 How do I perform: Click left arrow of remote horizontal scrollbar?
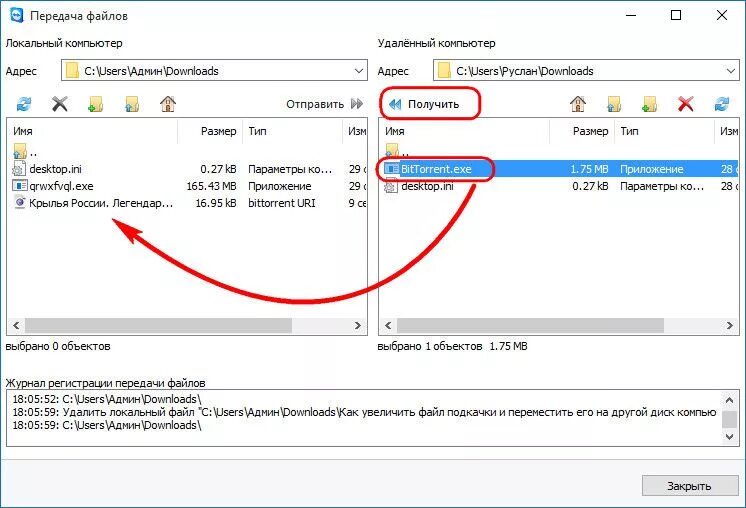[x=388, y=326]
